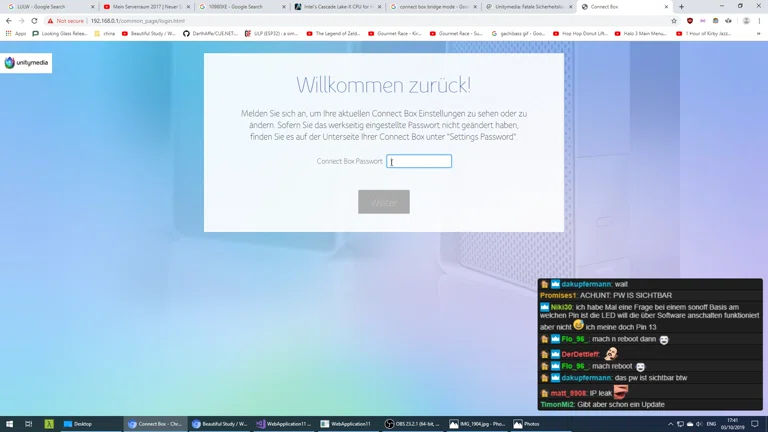
Task: Open the second WebApplication11 taskbar window
Action: point(346,424)
